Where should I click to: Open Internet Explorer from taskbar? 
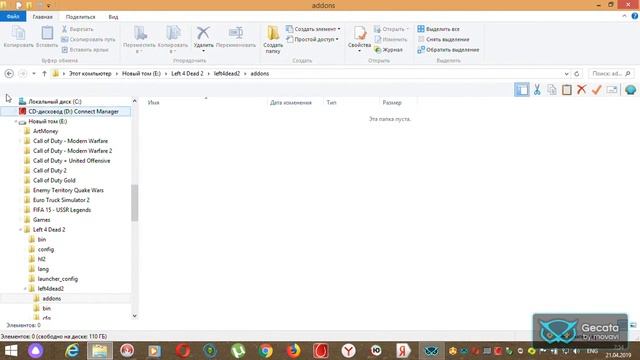[x=72, y=351]
